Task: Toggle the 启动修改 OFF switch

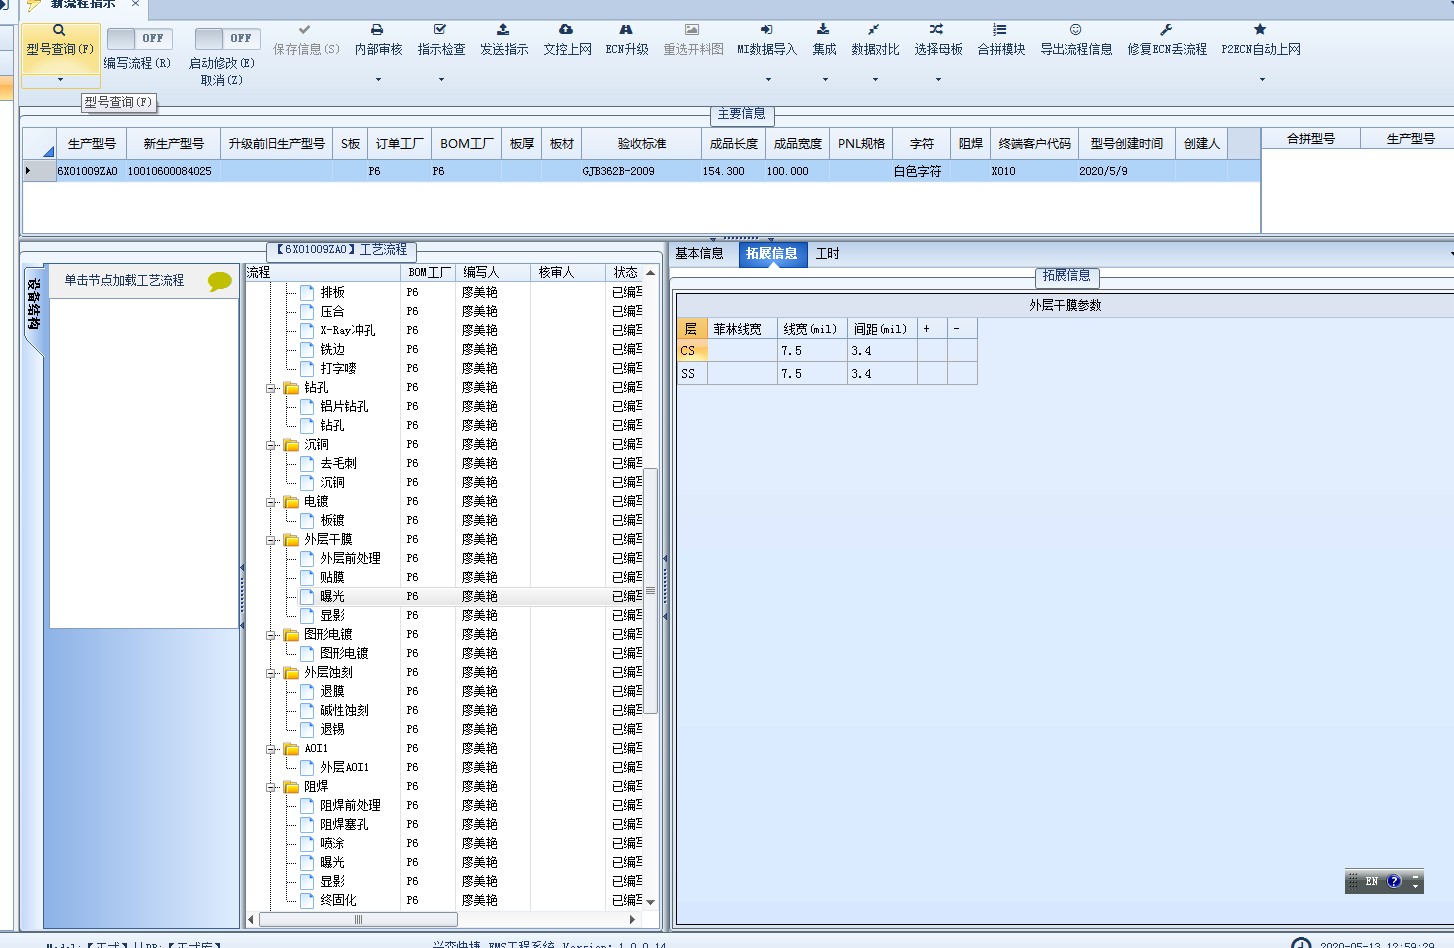Action: click(226, 38)
